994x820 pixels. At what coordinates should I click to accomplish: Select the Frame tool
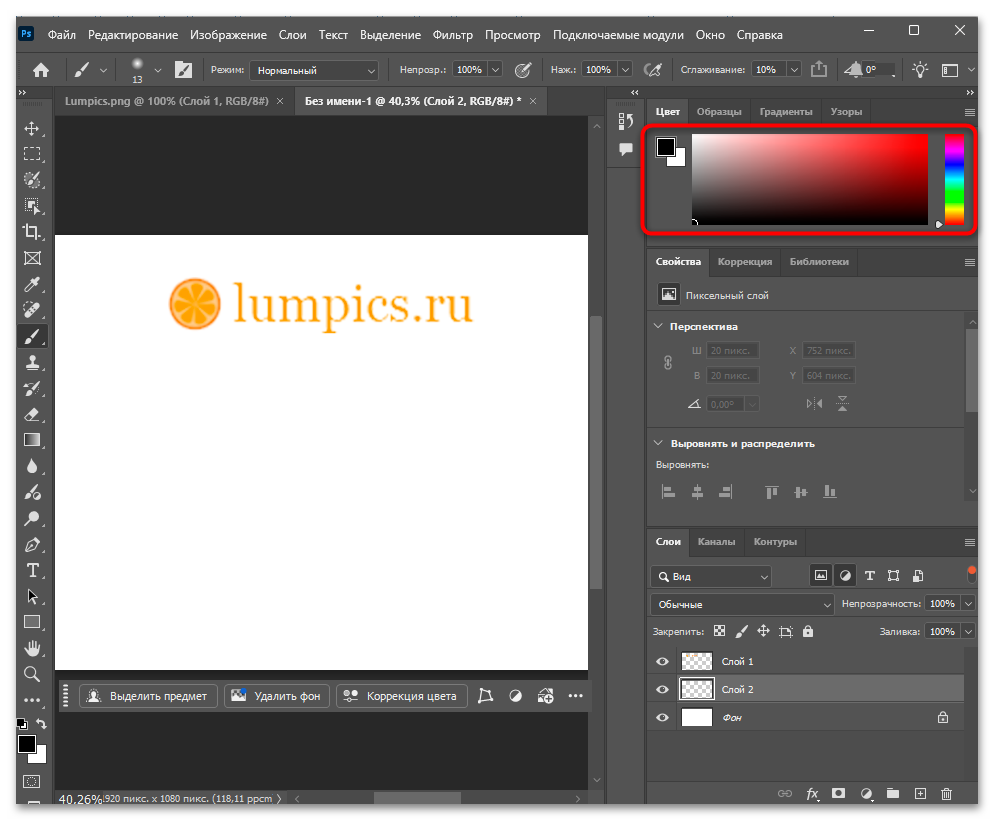(x=32, y=258)
